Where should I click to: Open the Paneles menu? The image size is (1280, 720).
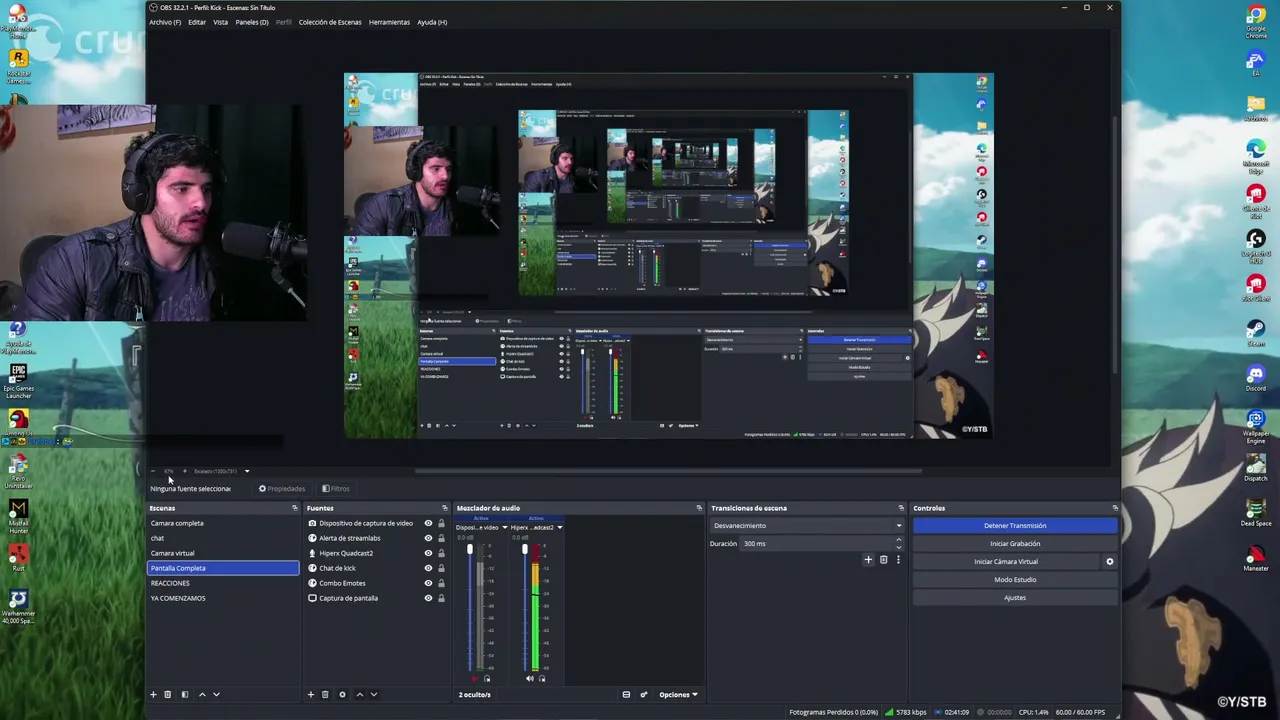[x=252, y=22]
